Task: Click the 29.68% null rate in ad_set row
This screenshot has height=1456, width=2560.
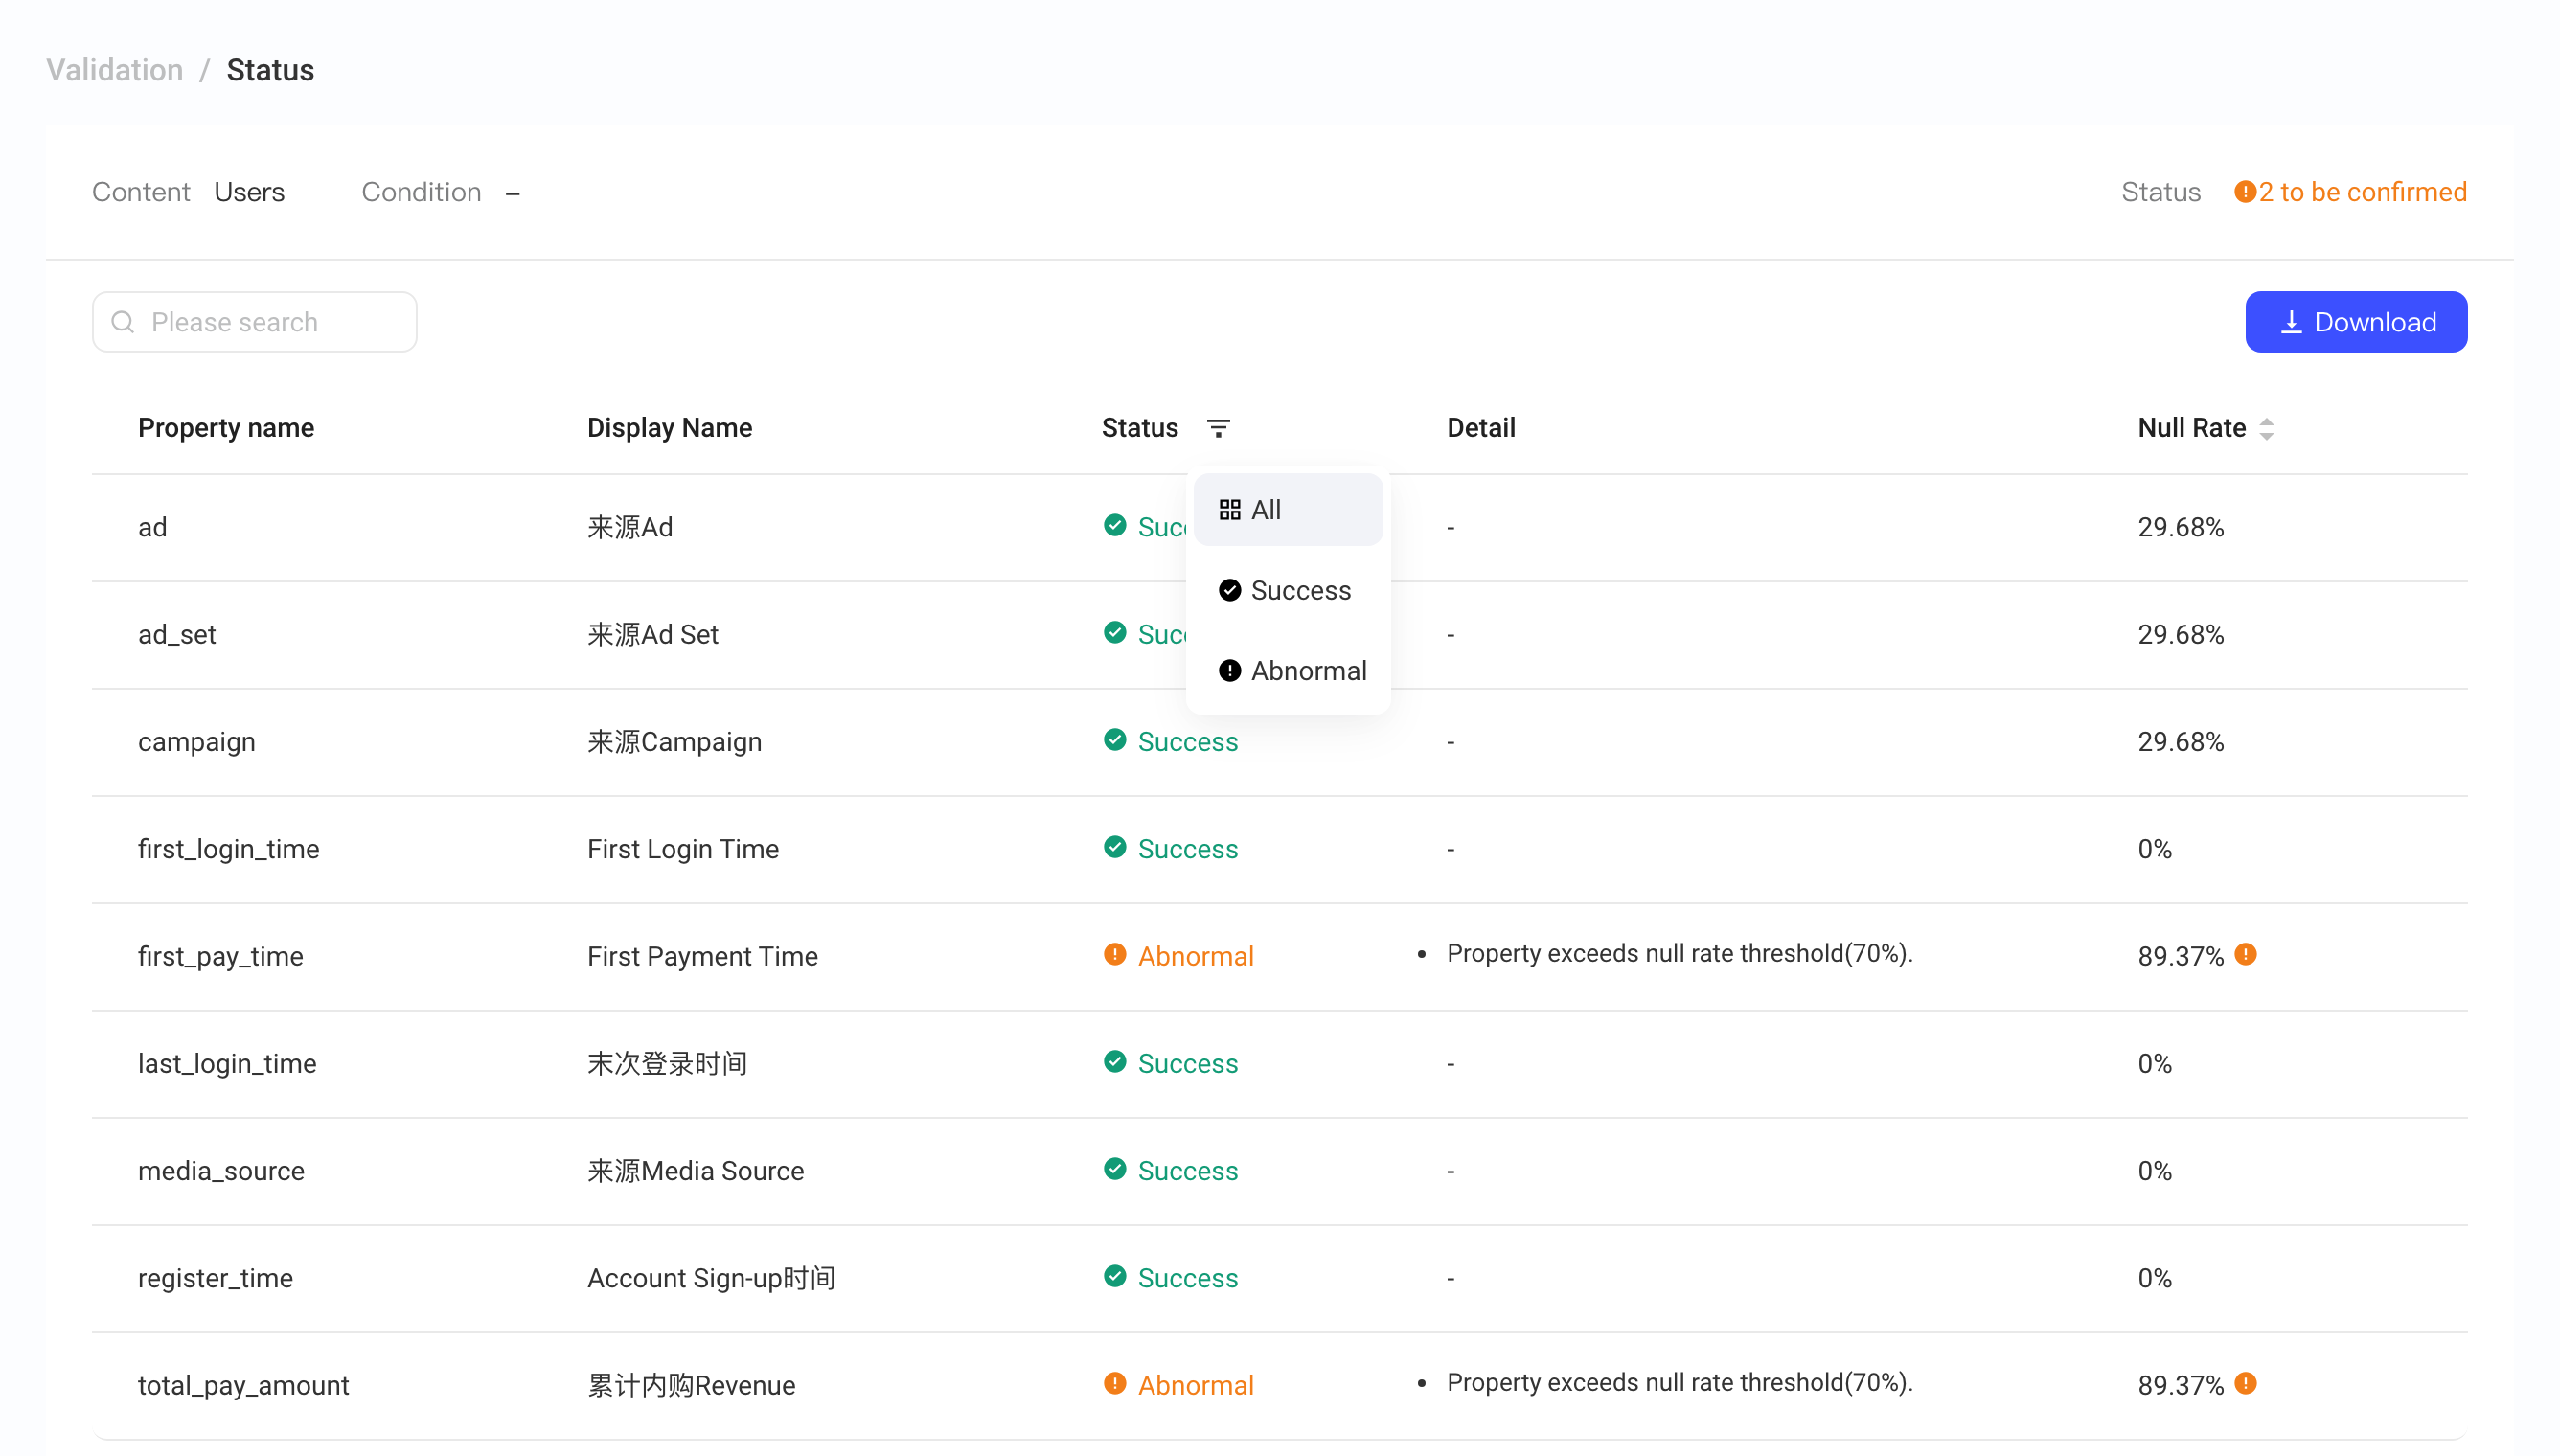Action: pos(2181,635)
